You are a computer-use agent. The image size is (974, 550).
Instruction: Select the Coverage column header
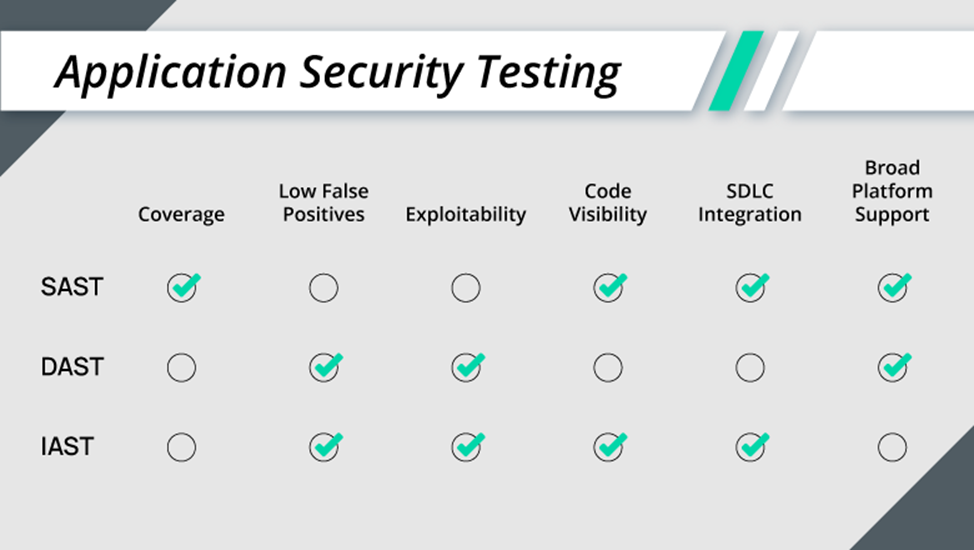click(x=181, y=214)
